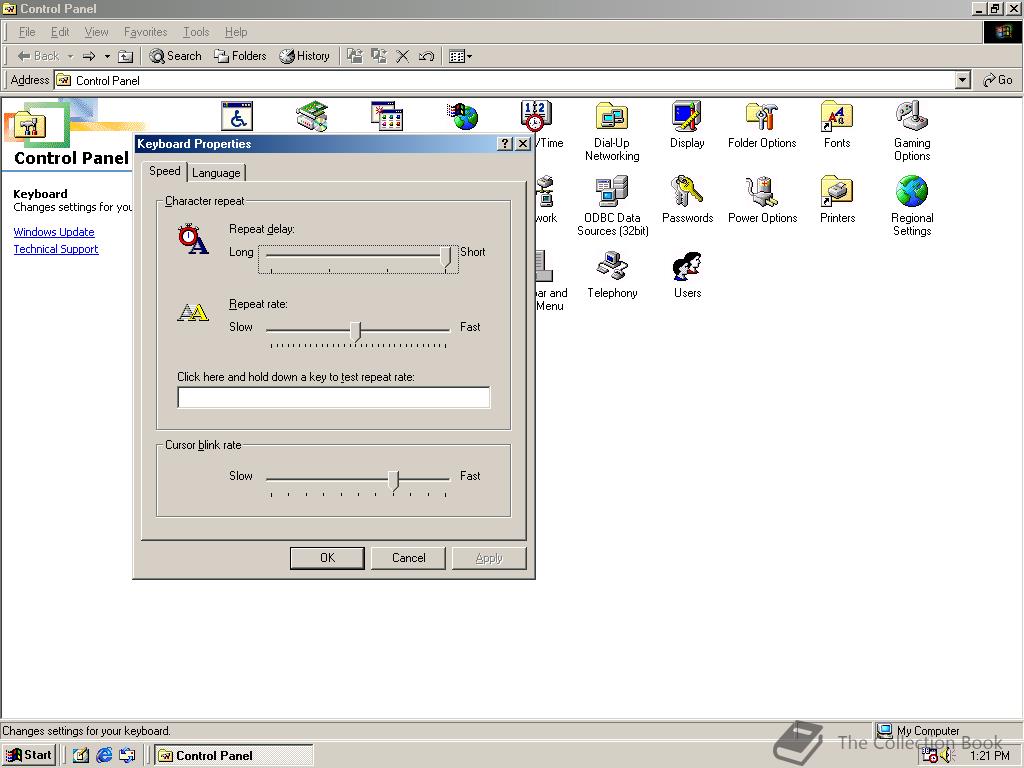Click the Undo toolbar icon
This screenshot has width=1024, height=768.
426,56
